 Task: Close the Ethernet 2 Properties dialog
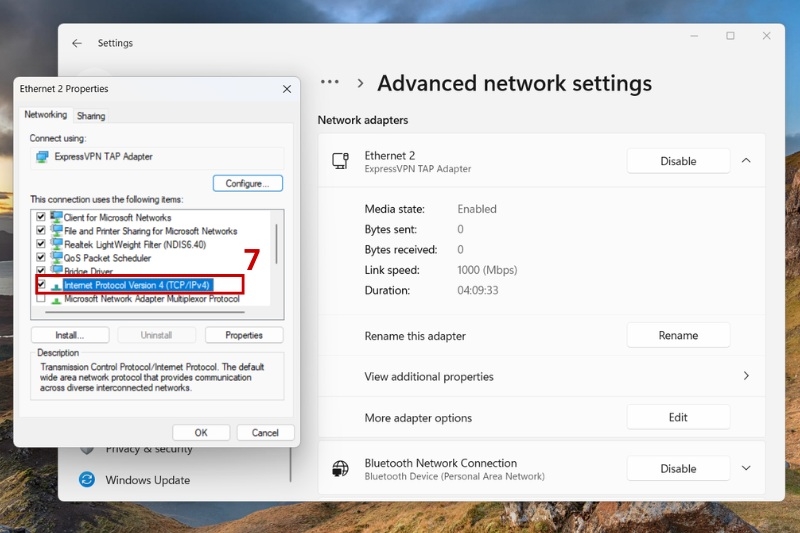(x=287, y=89)
